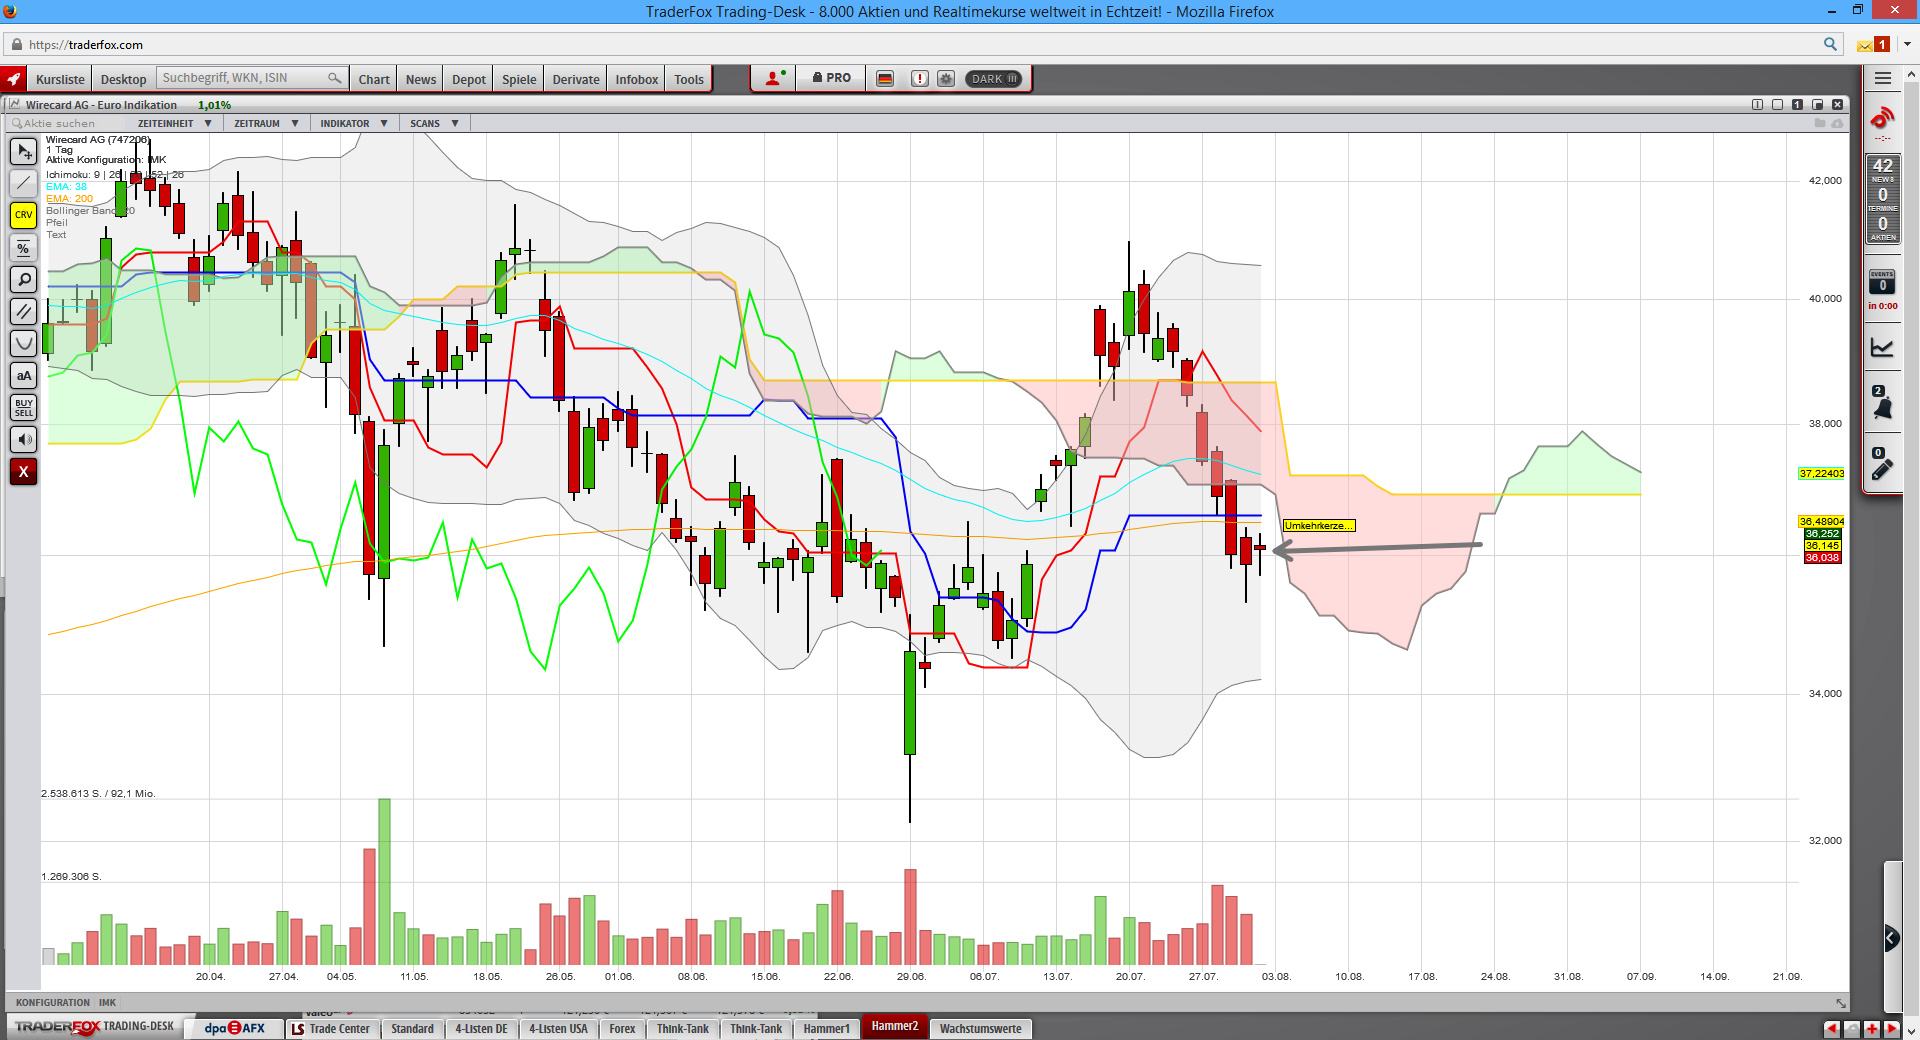
Task: Click the red live-feed signal icon
Action: (x=1882, y=119)
